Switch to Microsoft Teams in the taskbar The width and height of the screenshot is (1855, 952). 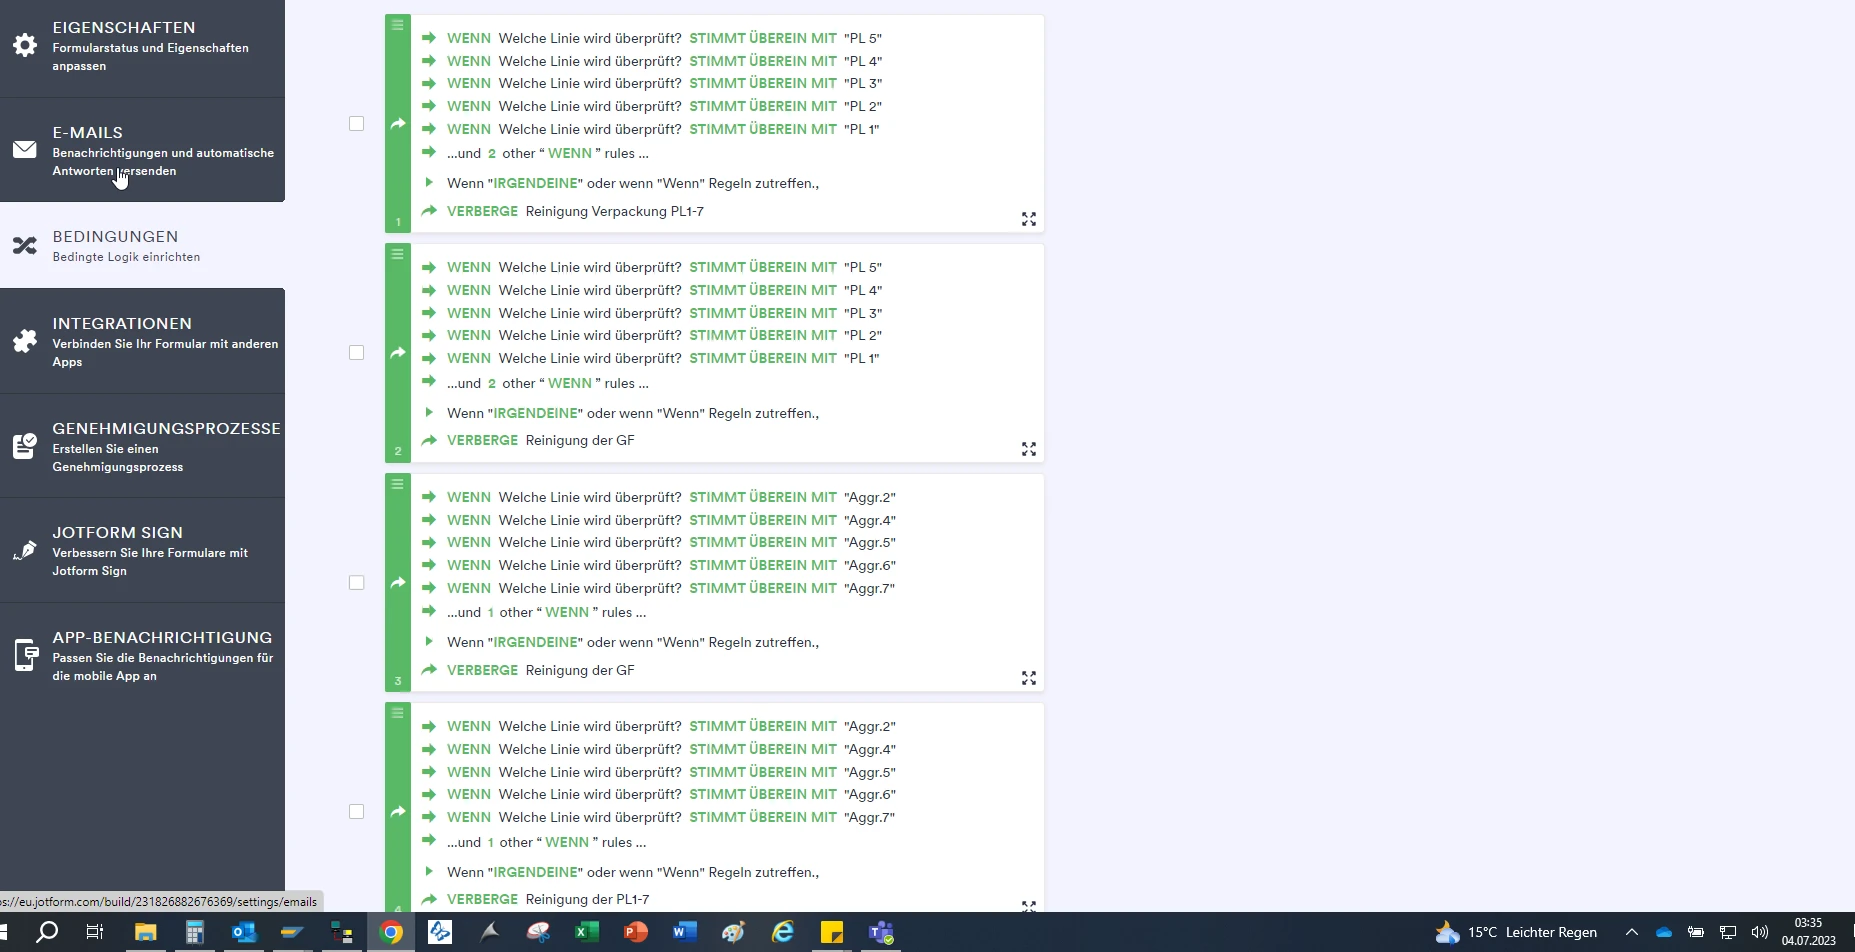point(879,932)
